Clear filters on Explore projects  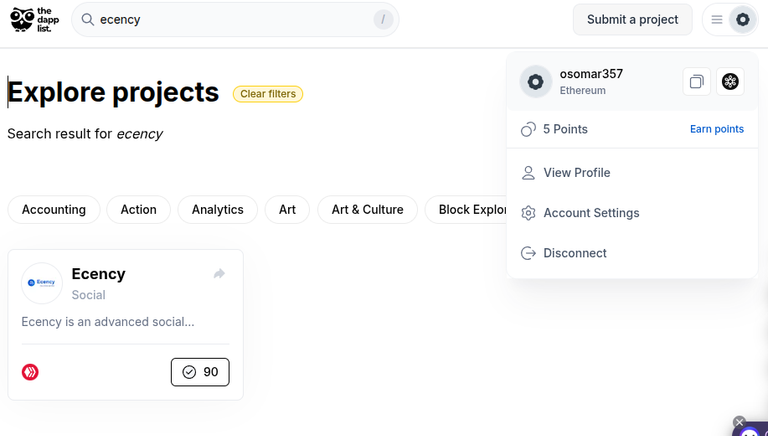click(x=268, y=94)
